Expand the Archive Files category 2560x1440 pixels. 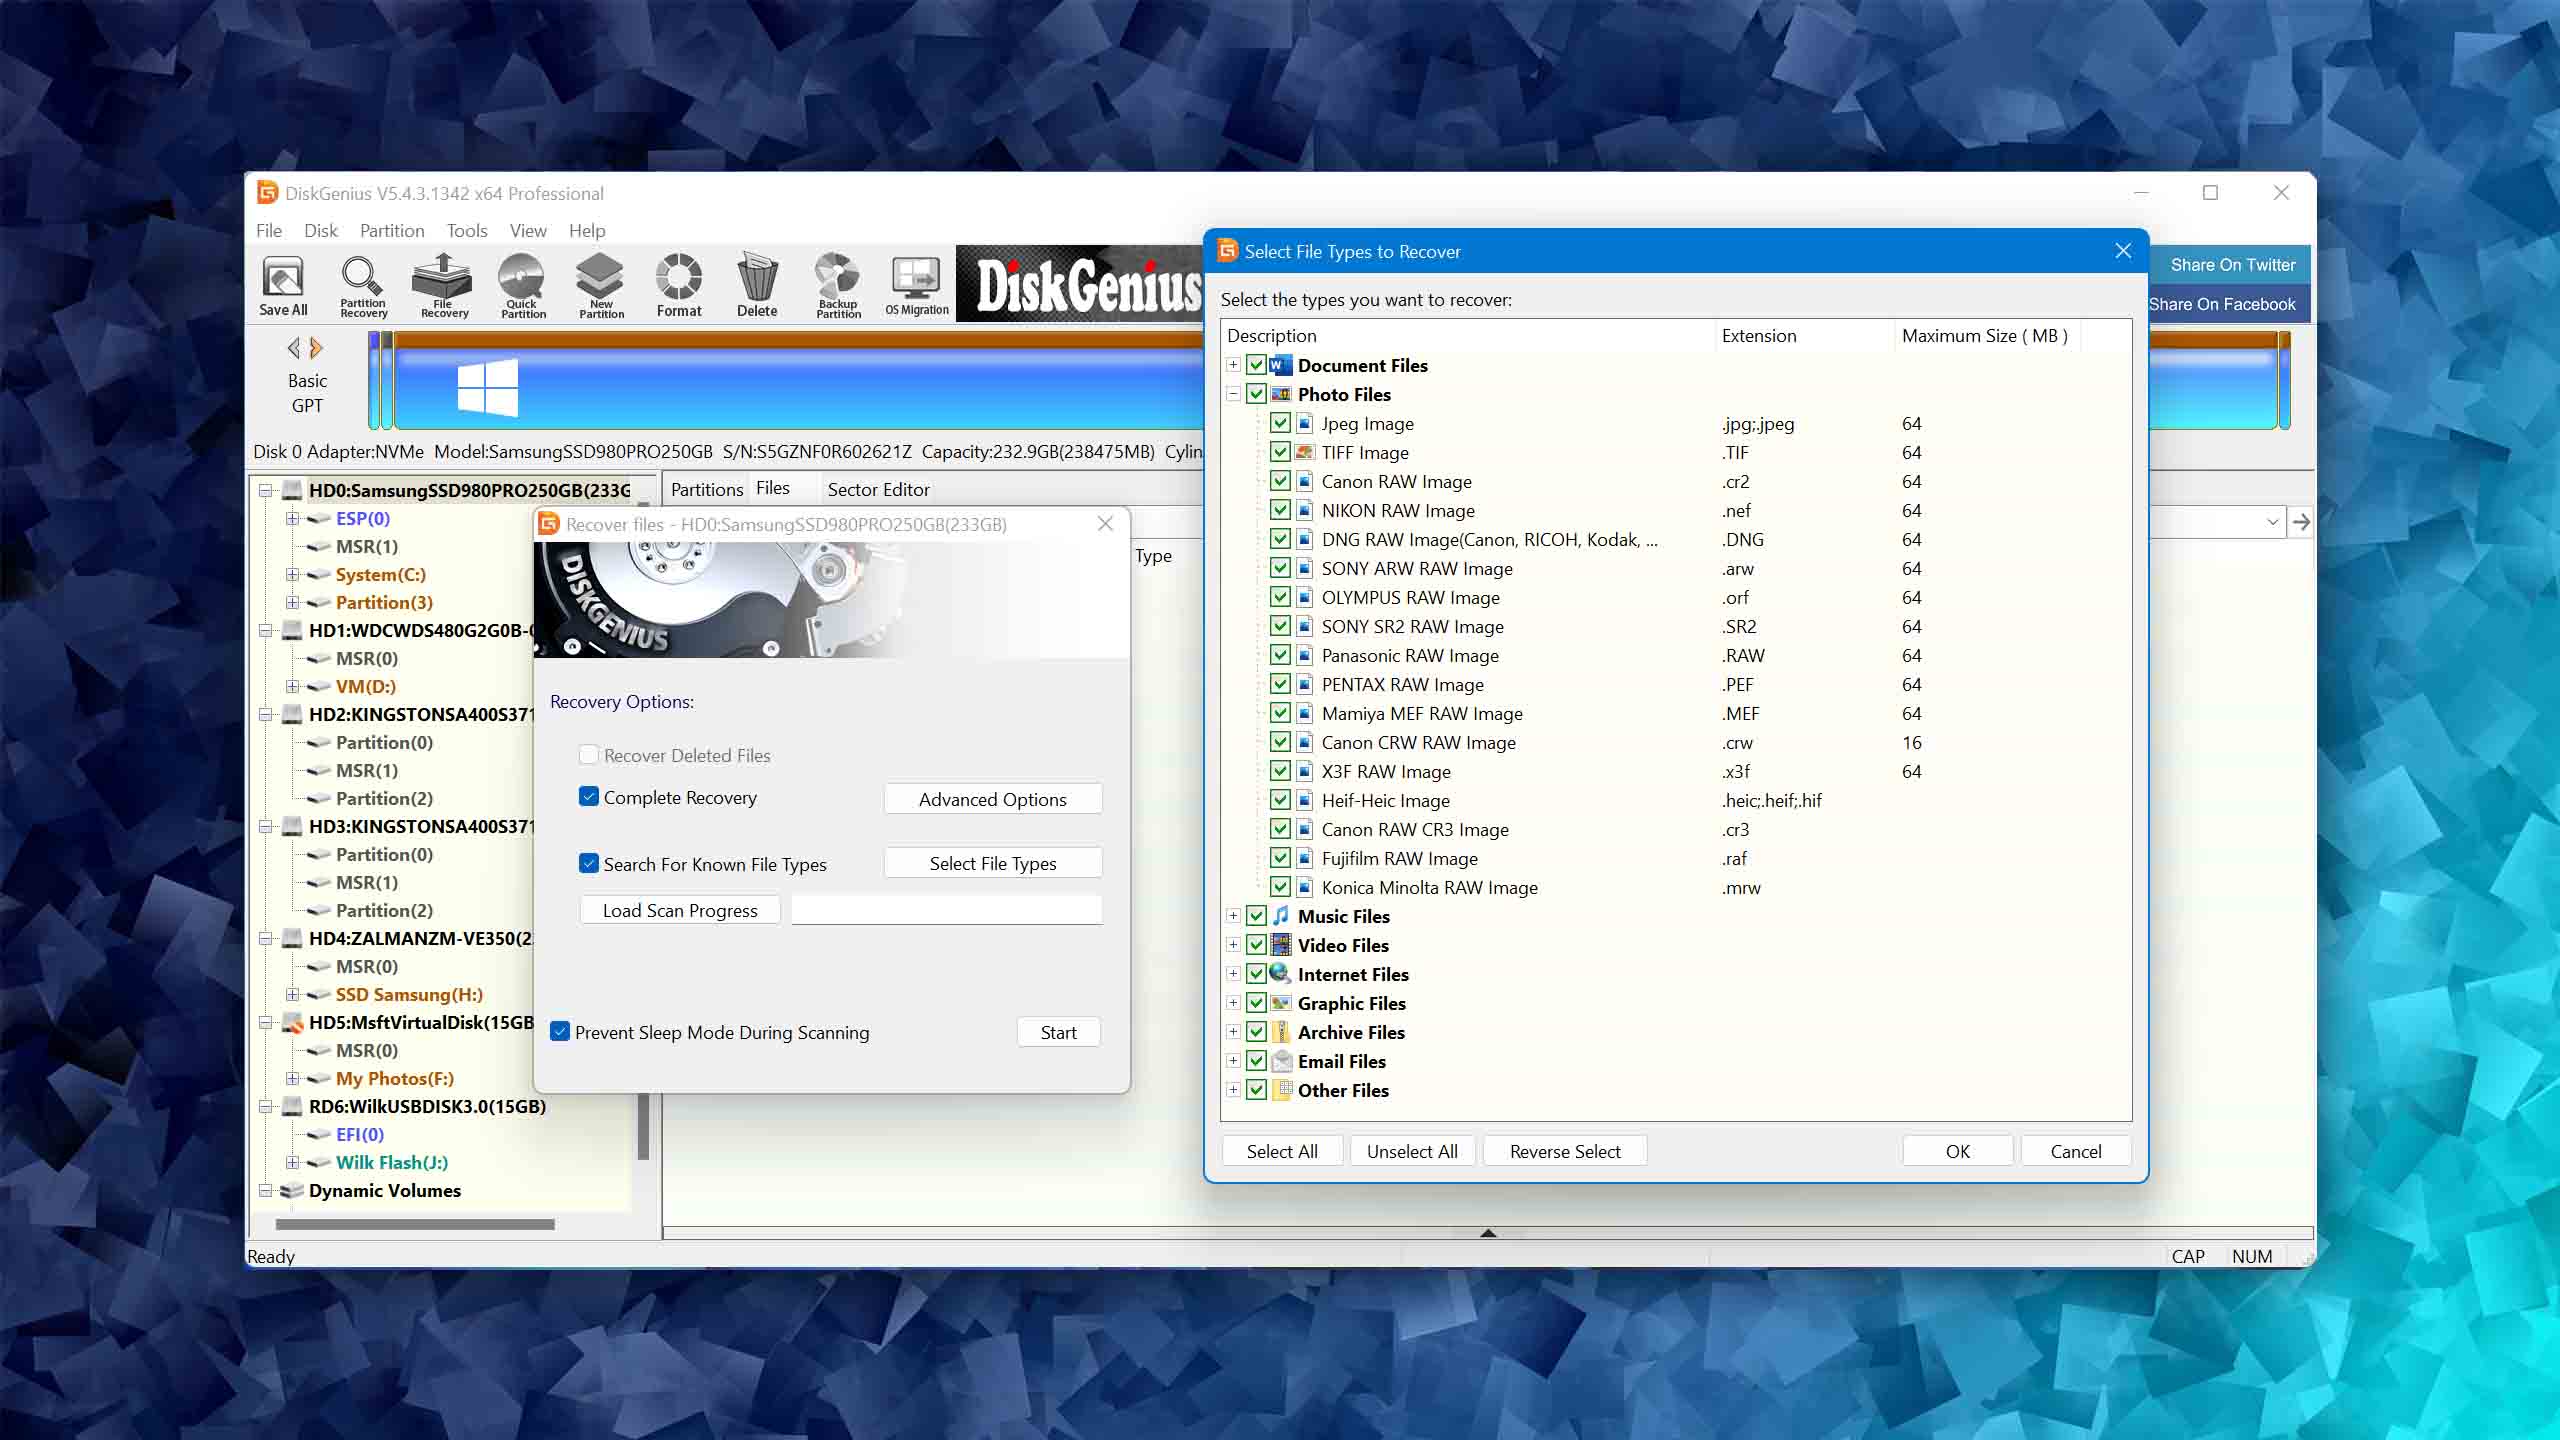click(x=1233, y=1032)
